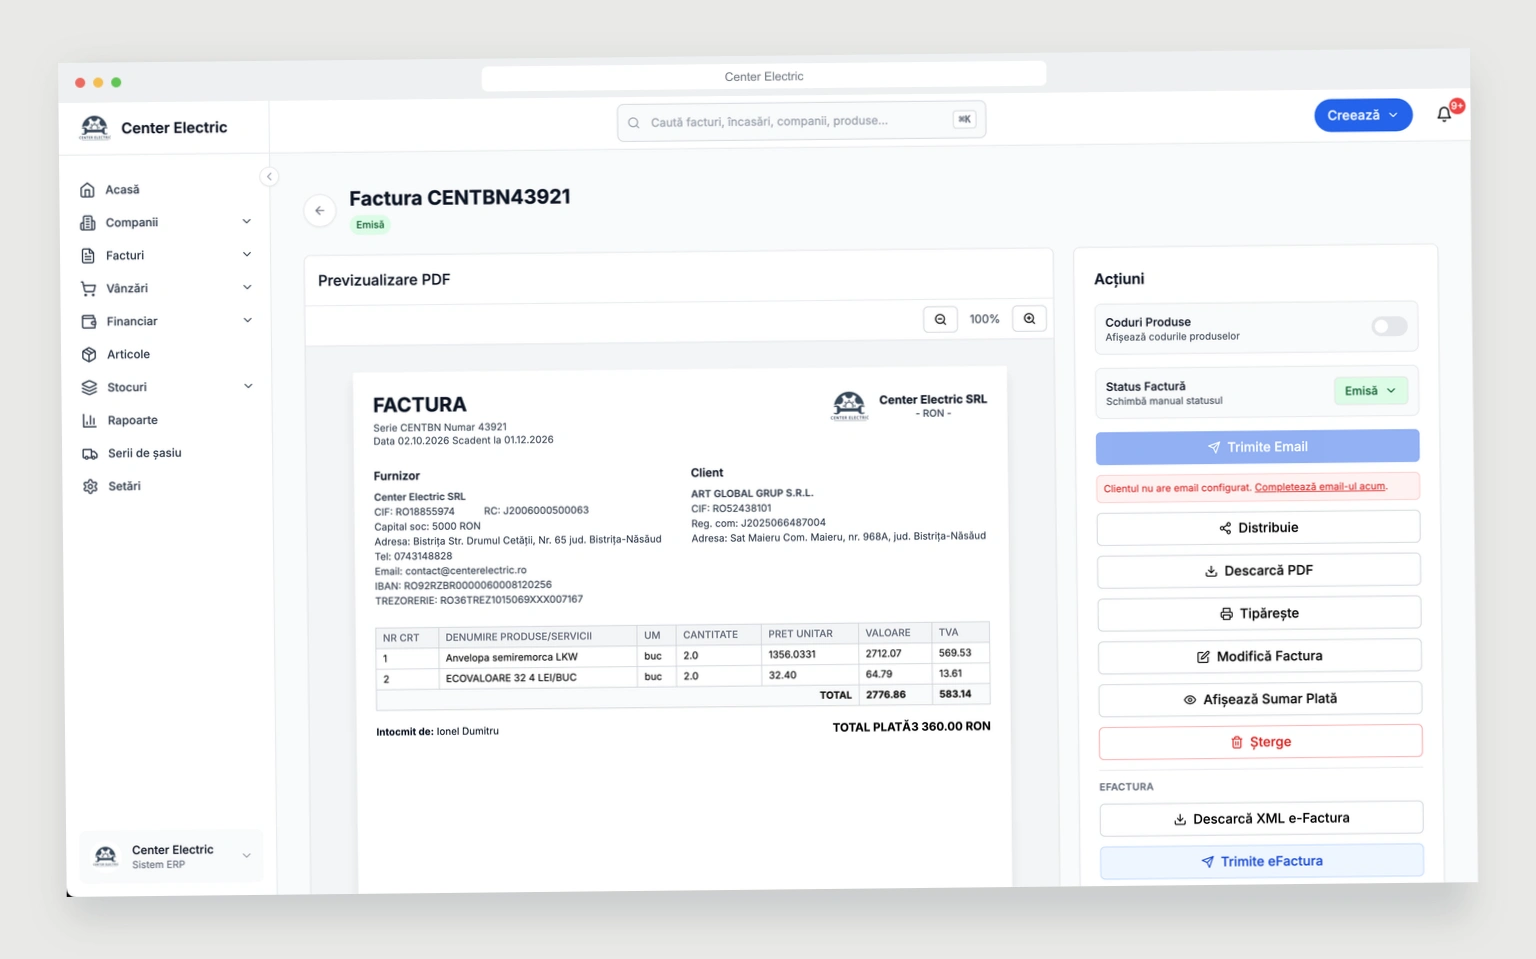Click the ECOVALOARE 32 4 LEI/BUC row
The image size is (1536, 959).
(682, 676)
